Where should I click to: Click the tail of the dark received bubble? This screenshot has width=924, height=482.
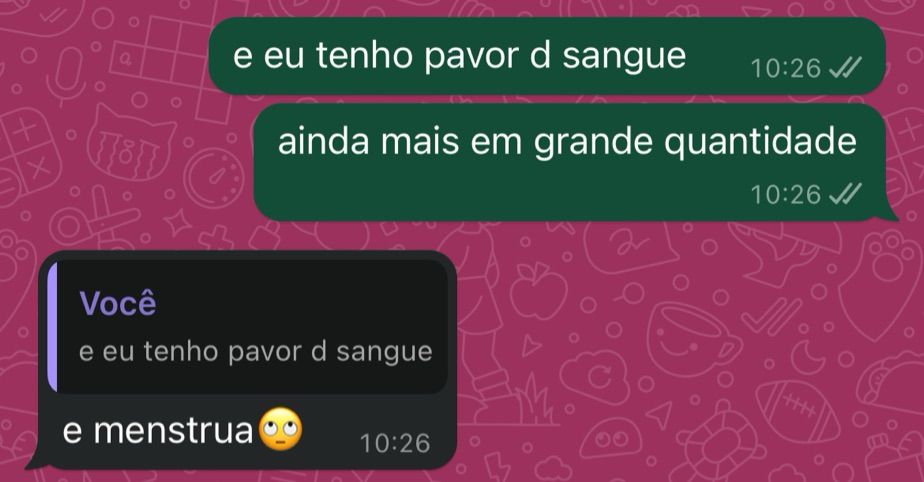pyautogui.click(x=34, y=462)
